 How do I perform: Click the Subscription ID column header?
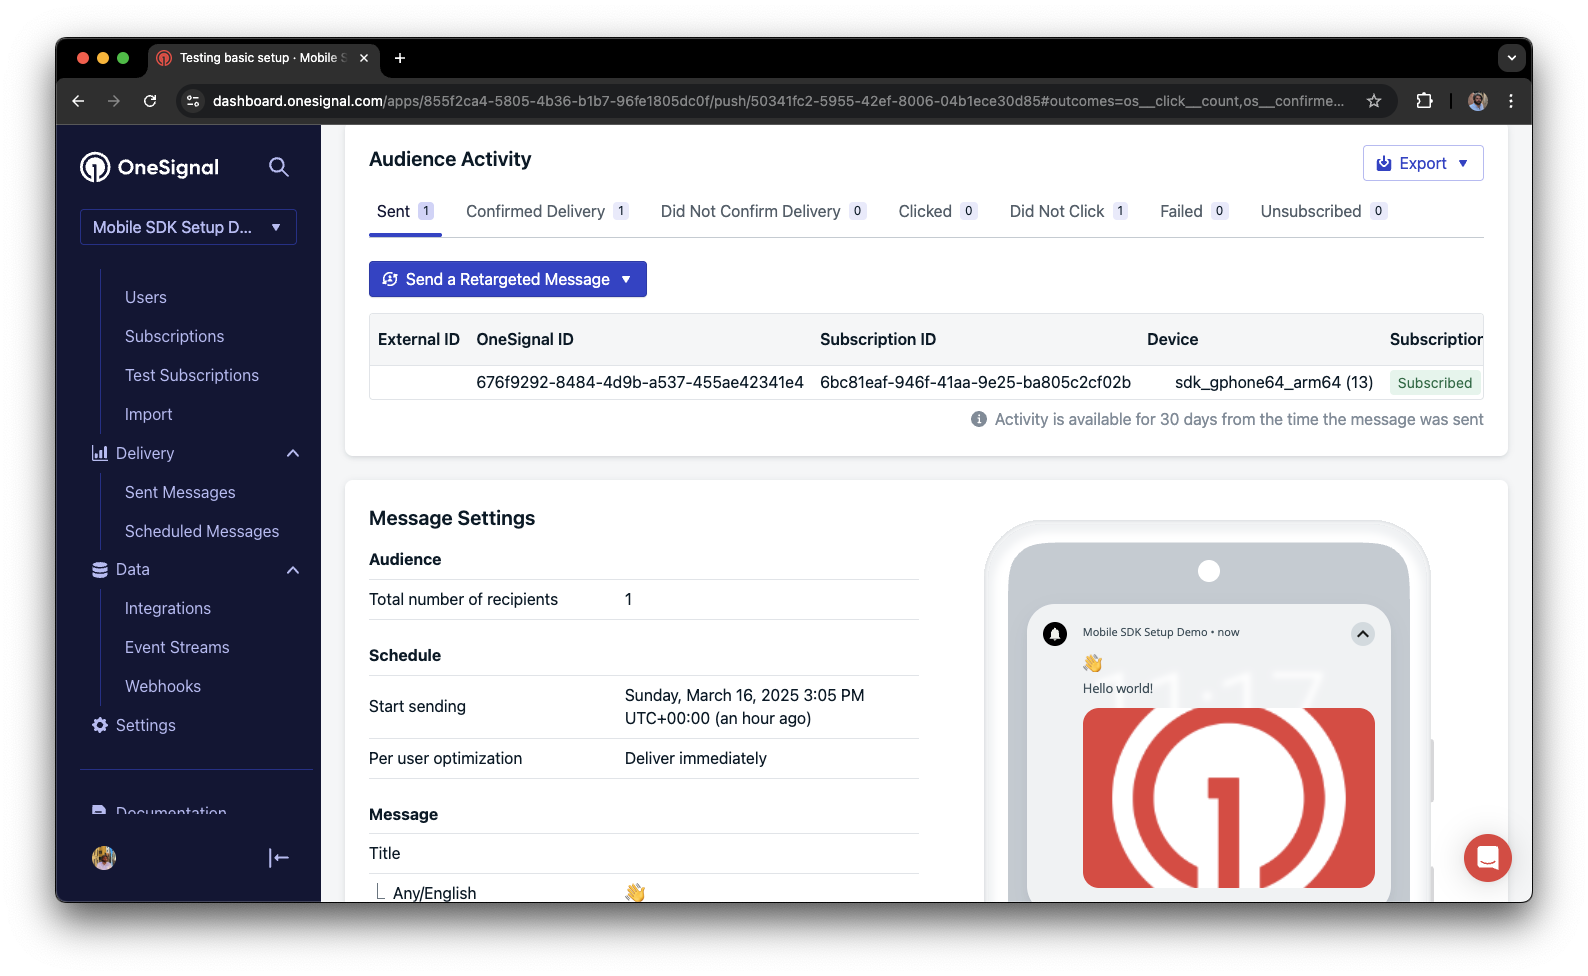click(x=878, y=339)
